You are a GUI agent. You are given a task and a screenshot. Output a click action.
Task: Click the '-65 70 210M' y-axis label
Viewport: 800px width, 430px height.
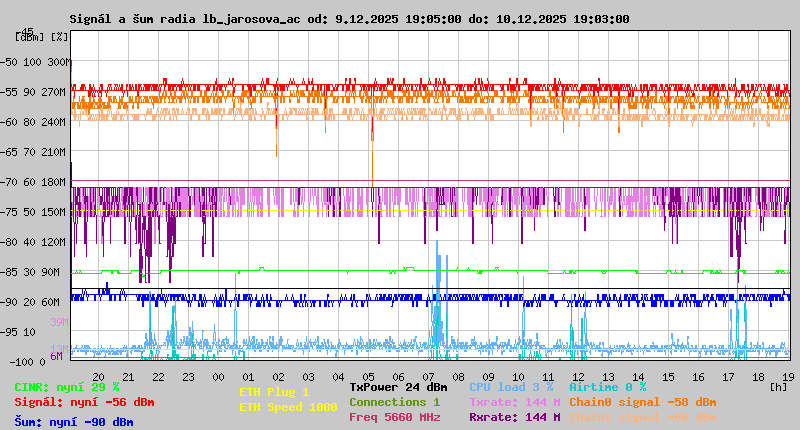coord(34,153)
